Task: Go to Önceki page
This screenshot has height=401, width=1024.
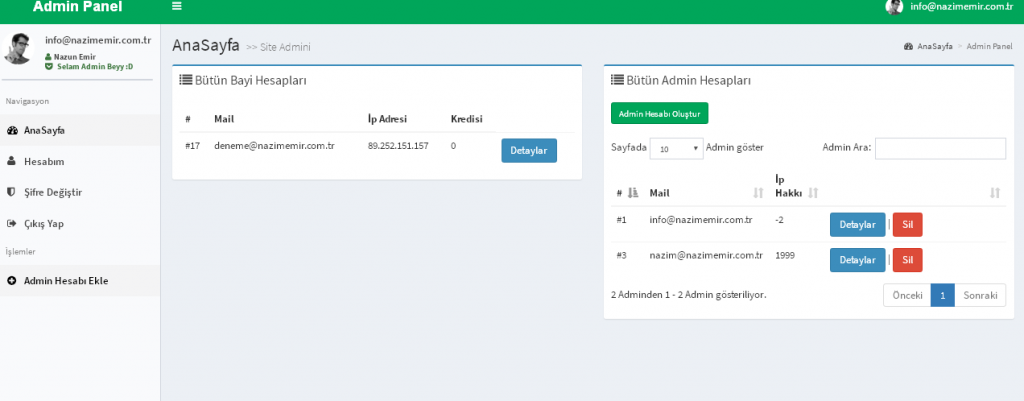Action: [907, 295]
